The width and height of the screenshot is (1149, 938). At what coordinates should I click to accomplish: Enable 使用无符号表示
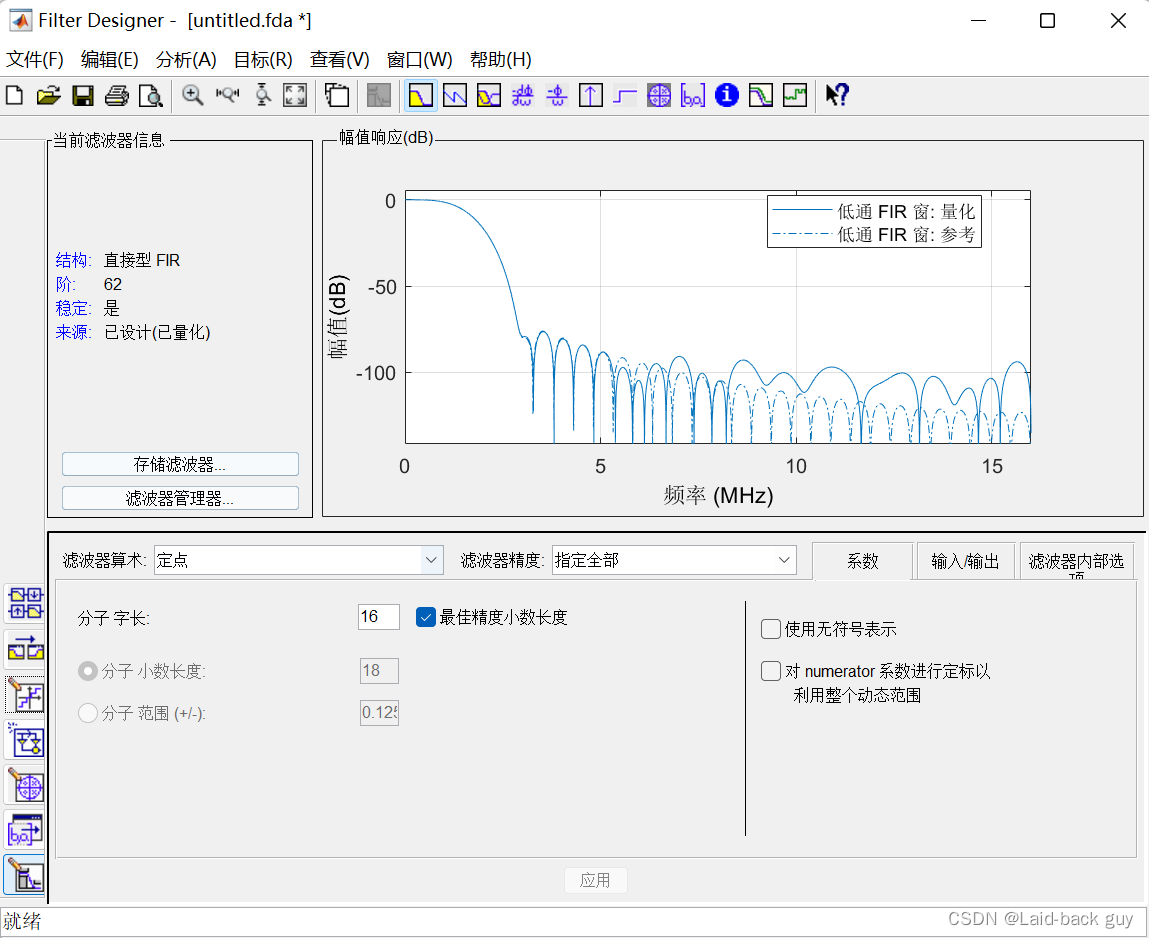click(x=770, y=629)
